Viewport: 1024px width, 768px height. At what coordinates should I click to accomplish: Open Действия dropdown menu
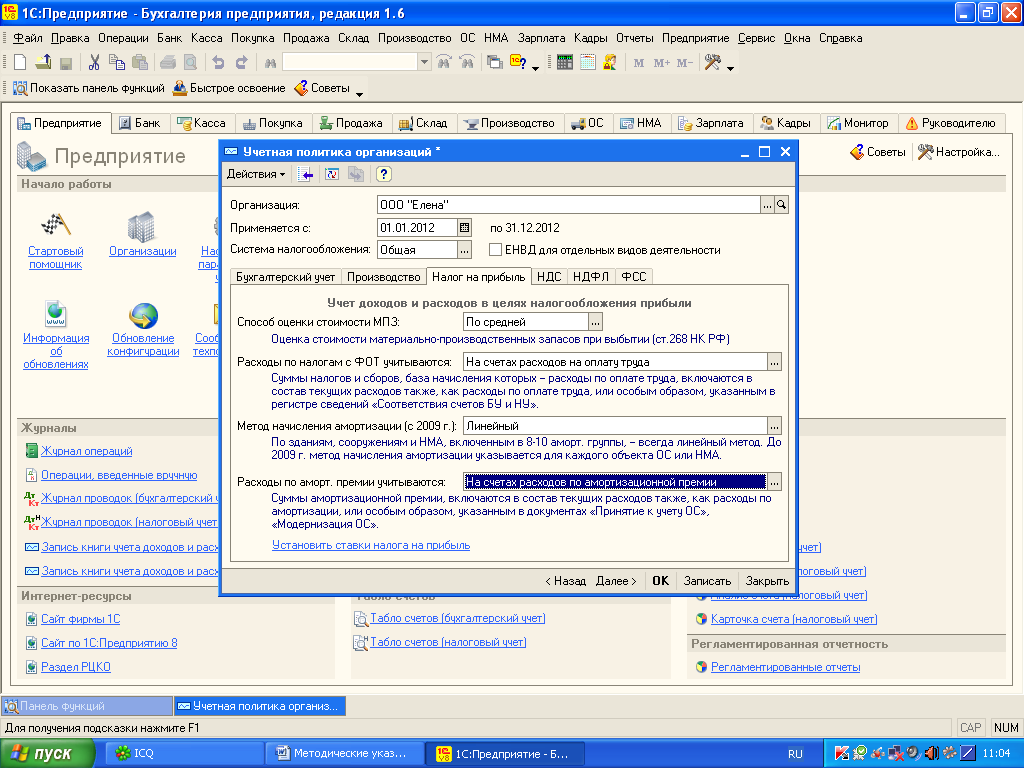[256, 174]
